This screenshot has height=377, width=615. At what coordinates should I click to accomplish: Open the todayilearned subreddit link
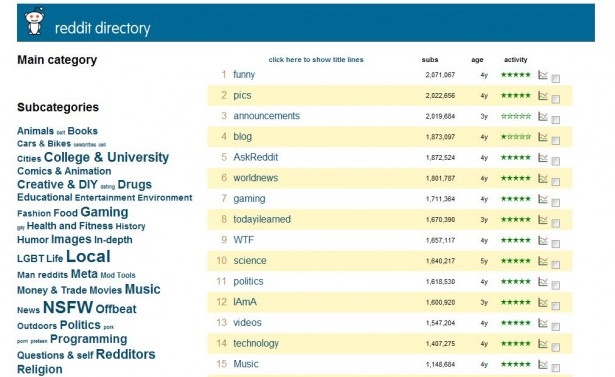(x=262, y=219)
